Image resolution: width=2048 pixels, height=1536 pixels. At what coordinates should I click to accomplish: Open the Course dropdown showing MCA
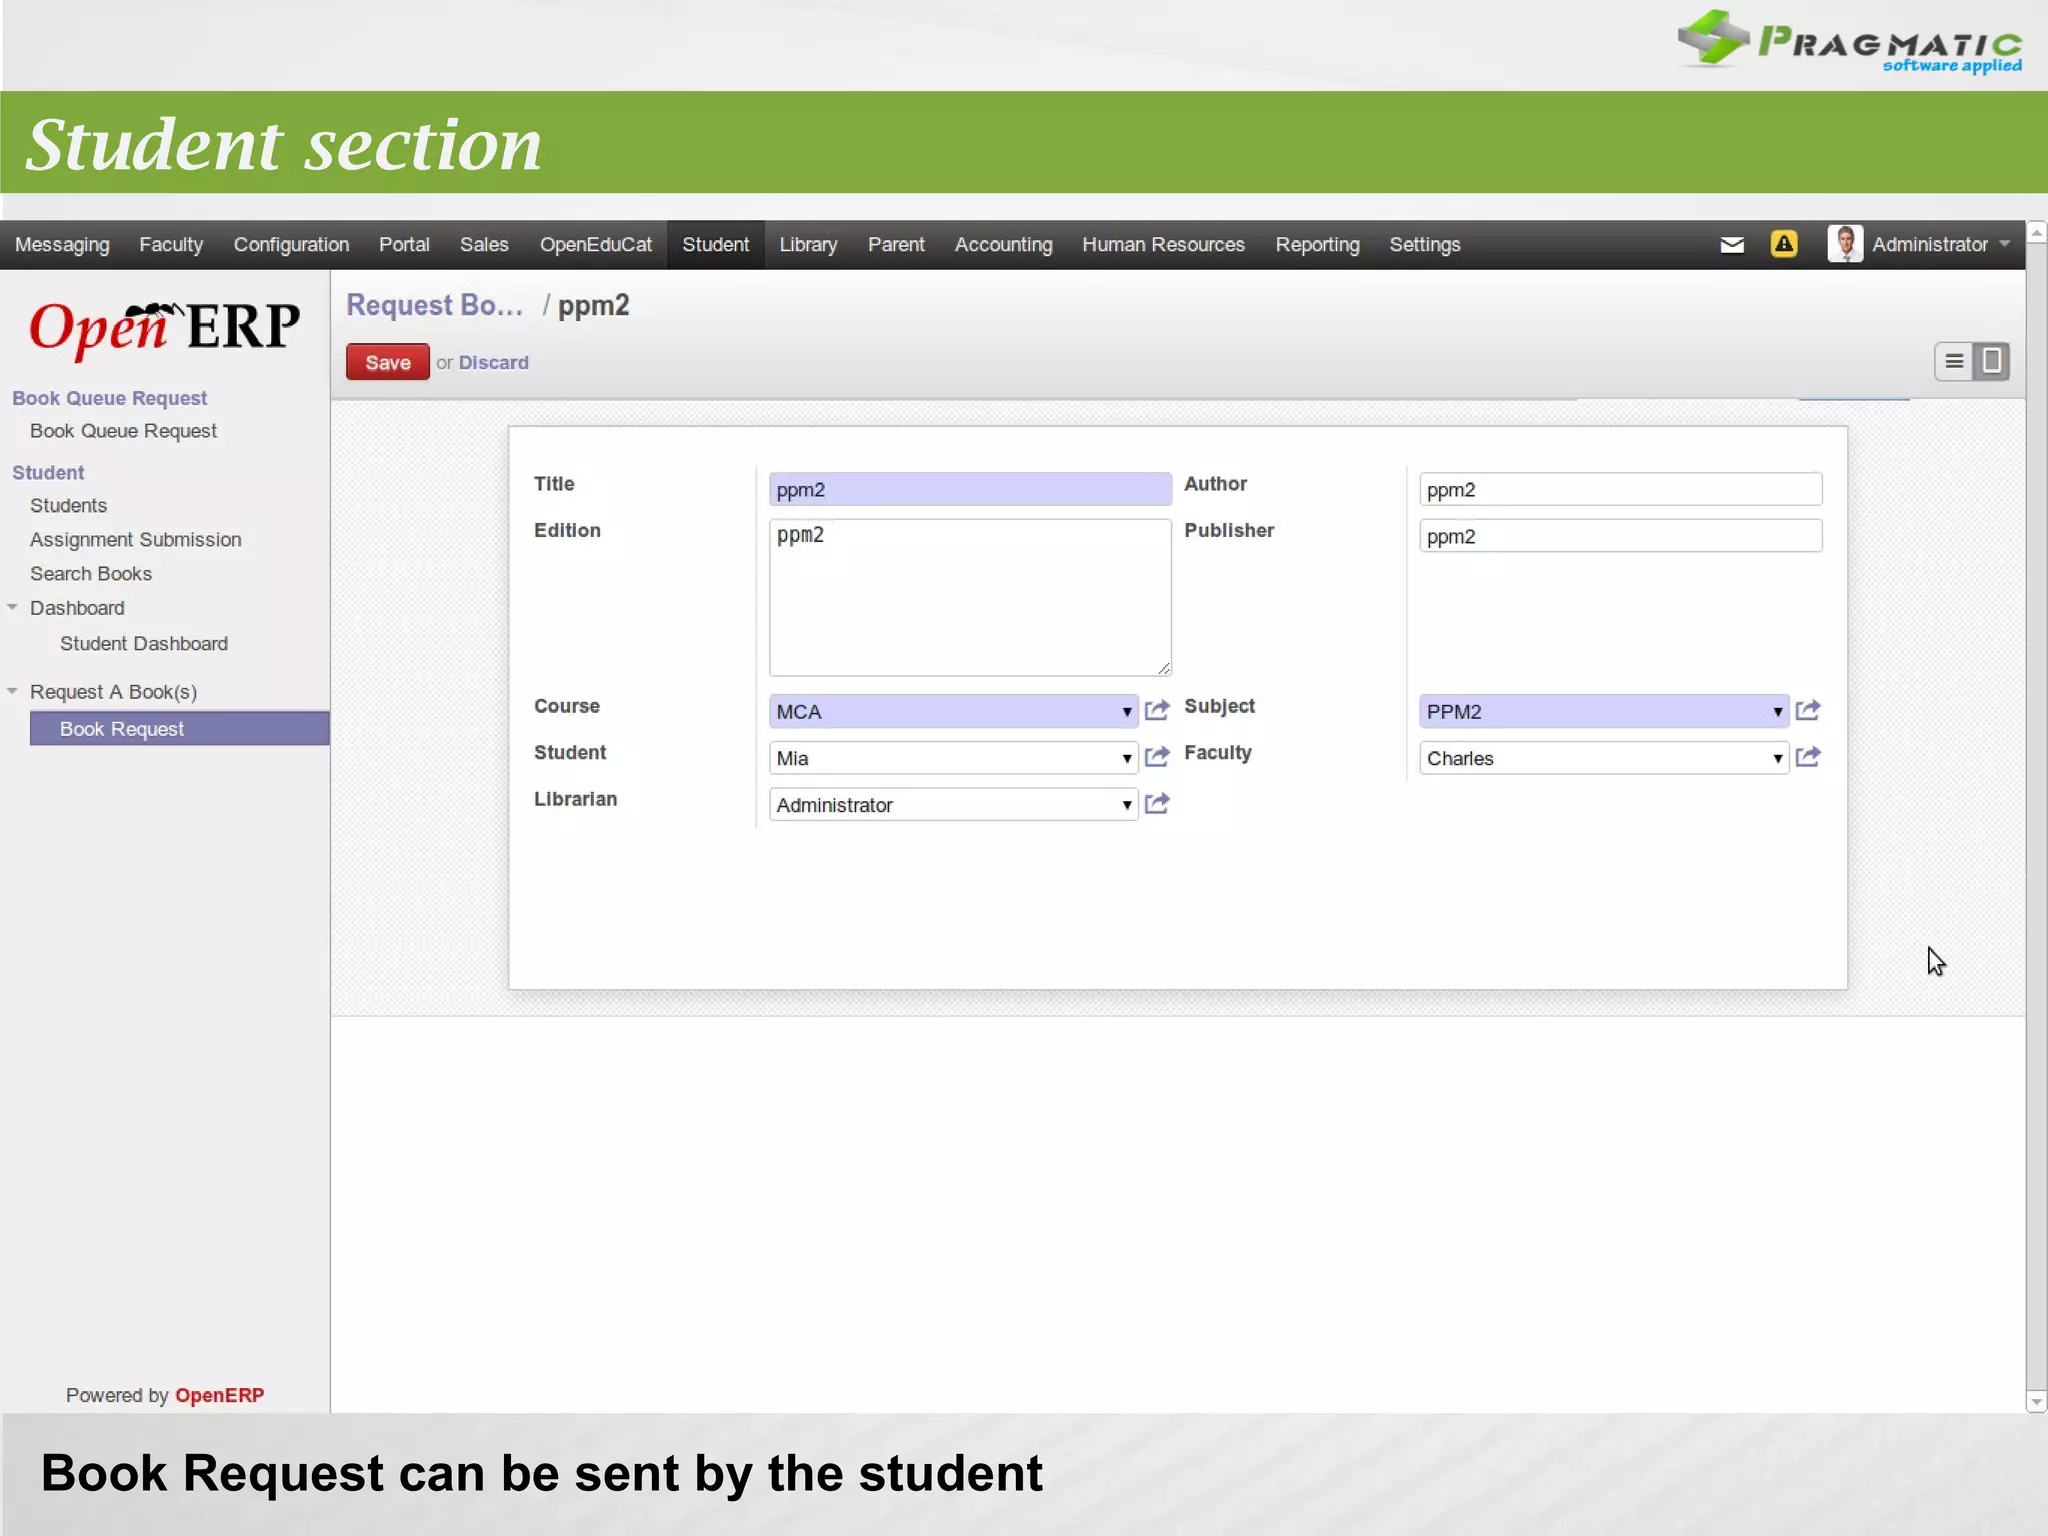click(x=953, y=711)
